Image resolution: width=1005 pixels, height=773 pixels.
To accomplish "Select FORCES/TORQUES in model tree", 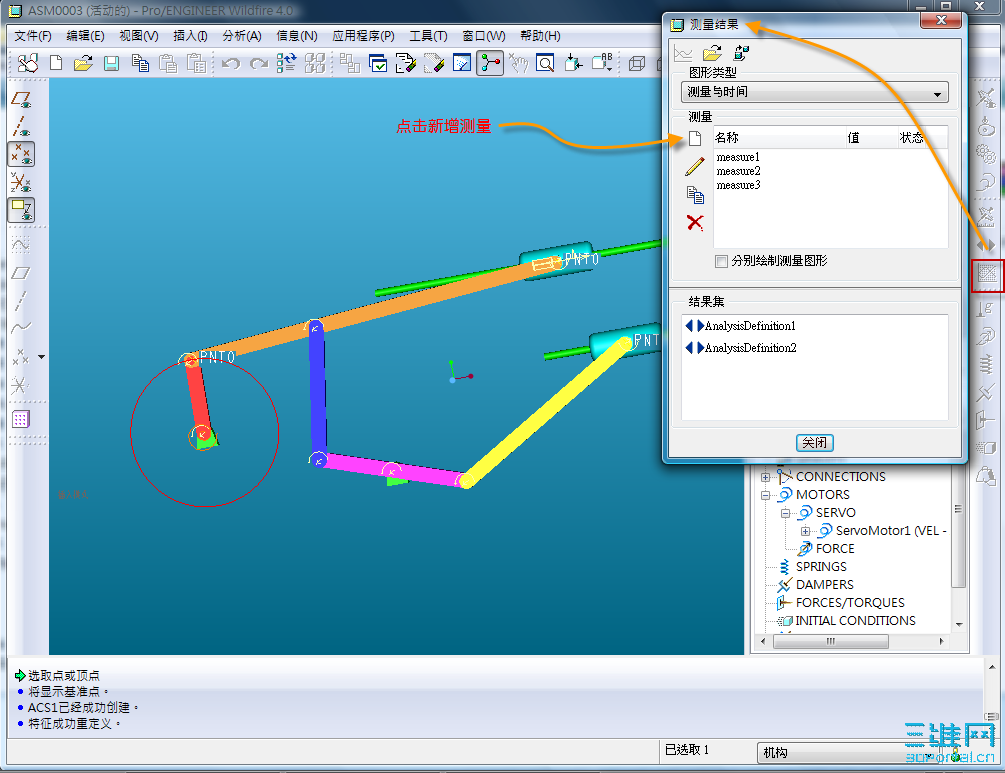I will [x=850, y=603].
